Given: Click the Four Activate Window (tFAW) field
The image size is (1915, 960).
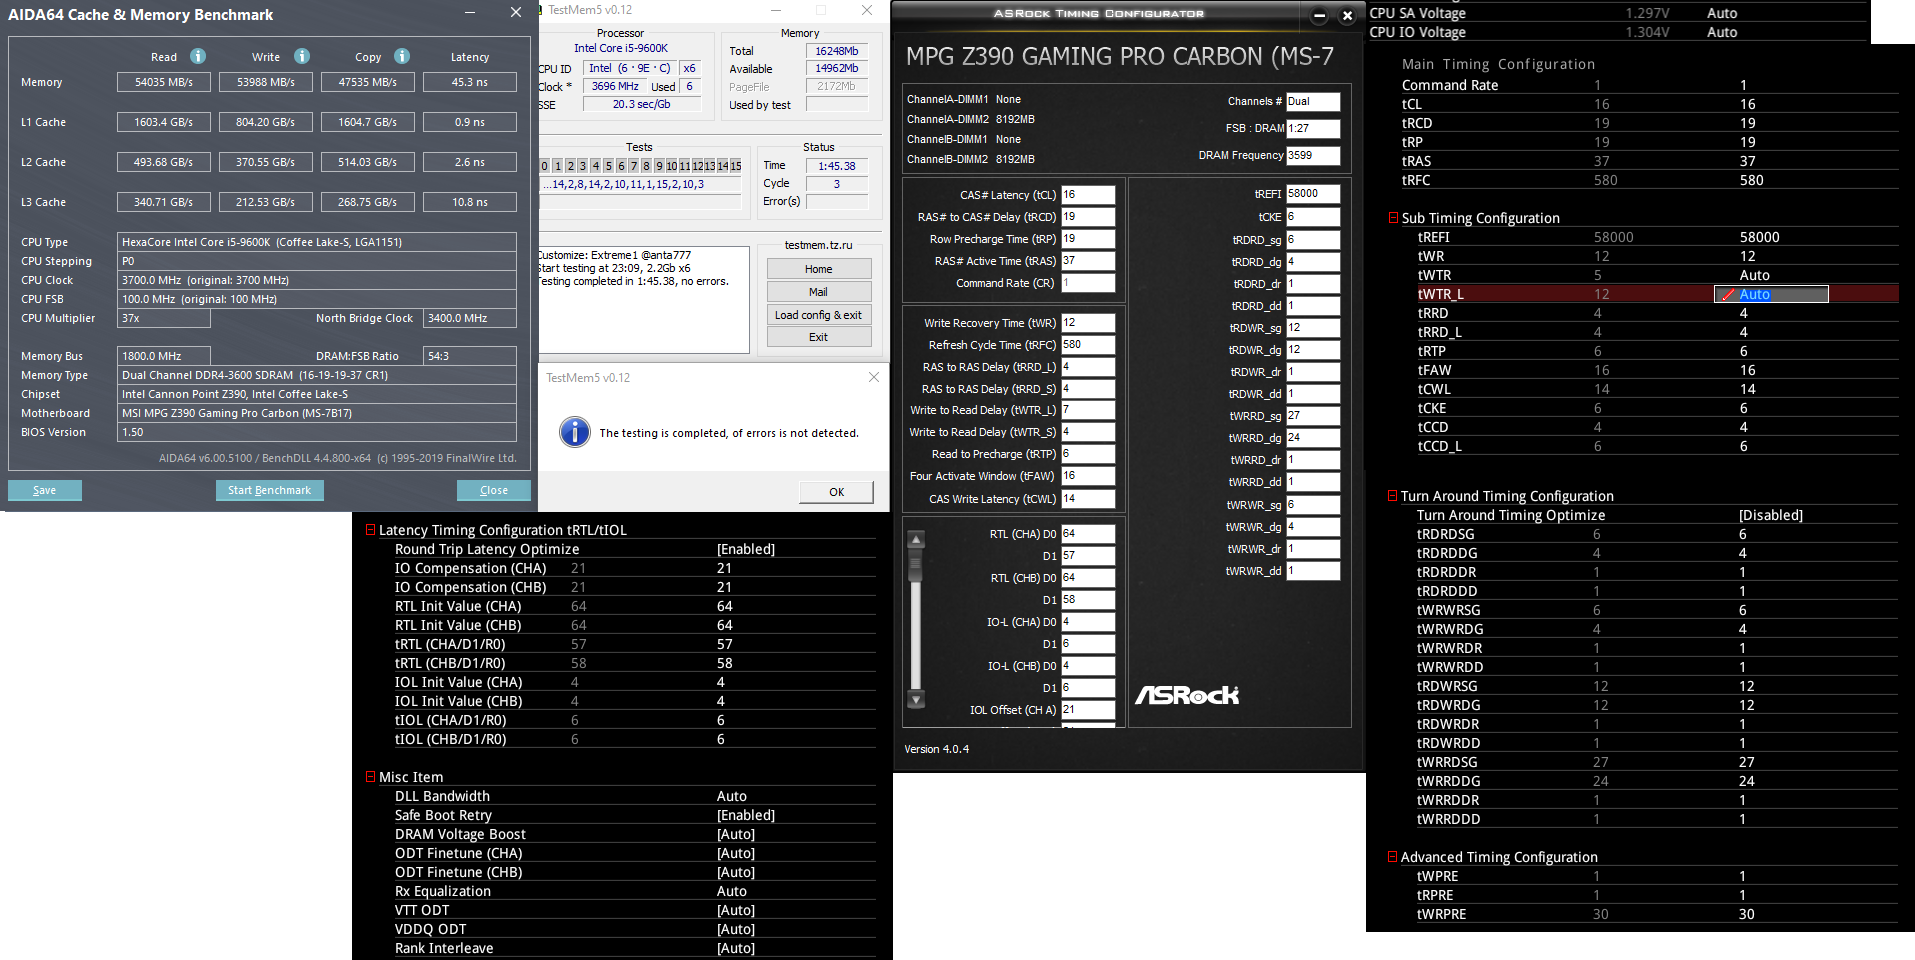Looking at the screenshot, I should (x=1088, y=476).
